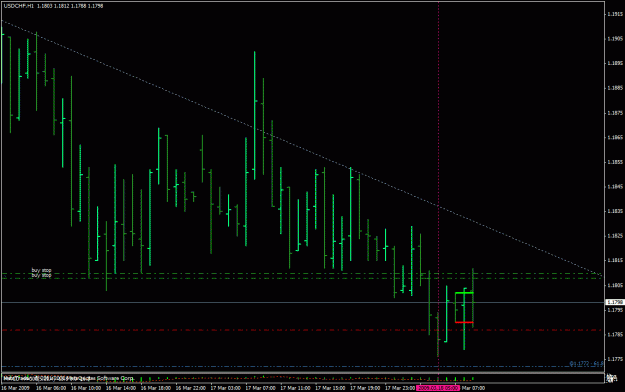Click price scale value 1.1915
This screenshot has width=625, height=392.
tap(615, 14)
